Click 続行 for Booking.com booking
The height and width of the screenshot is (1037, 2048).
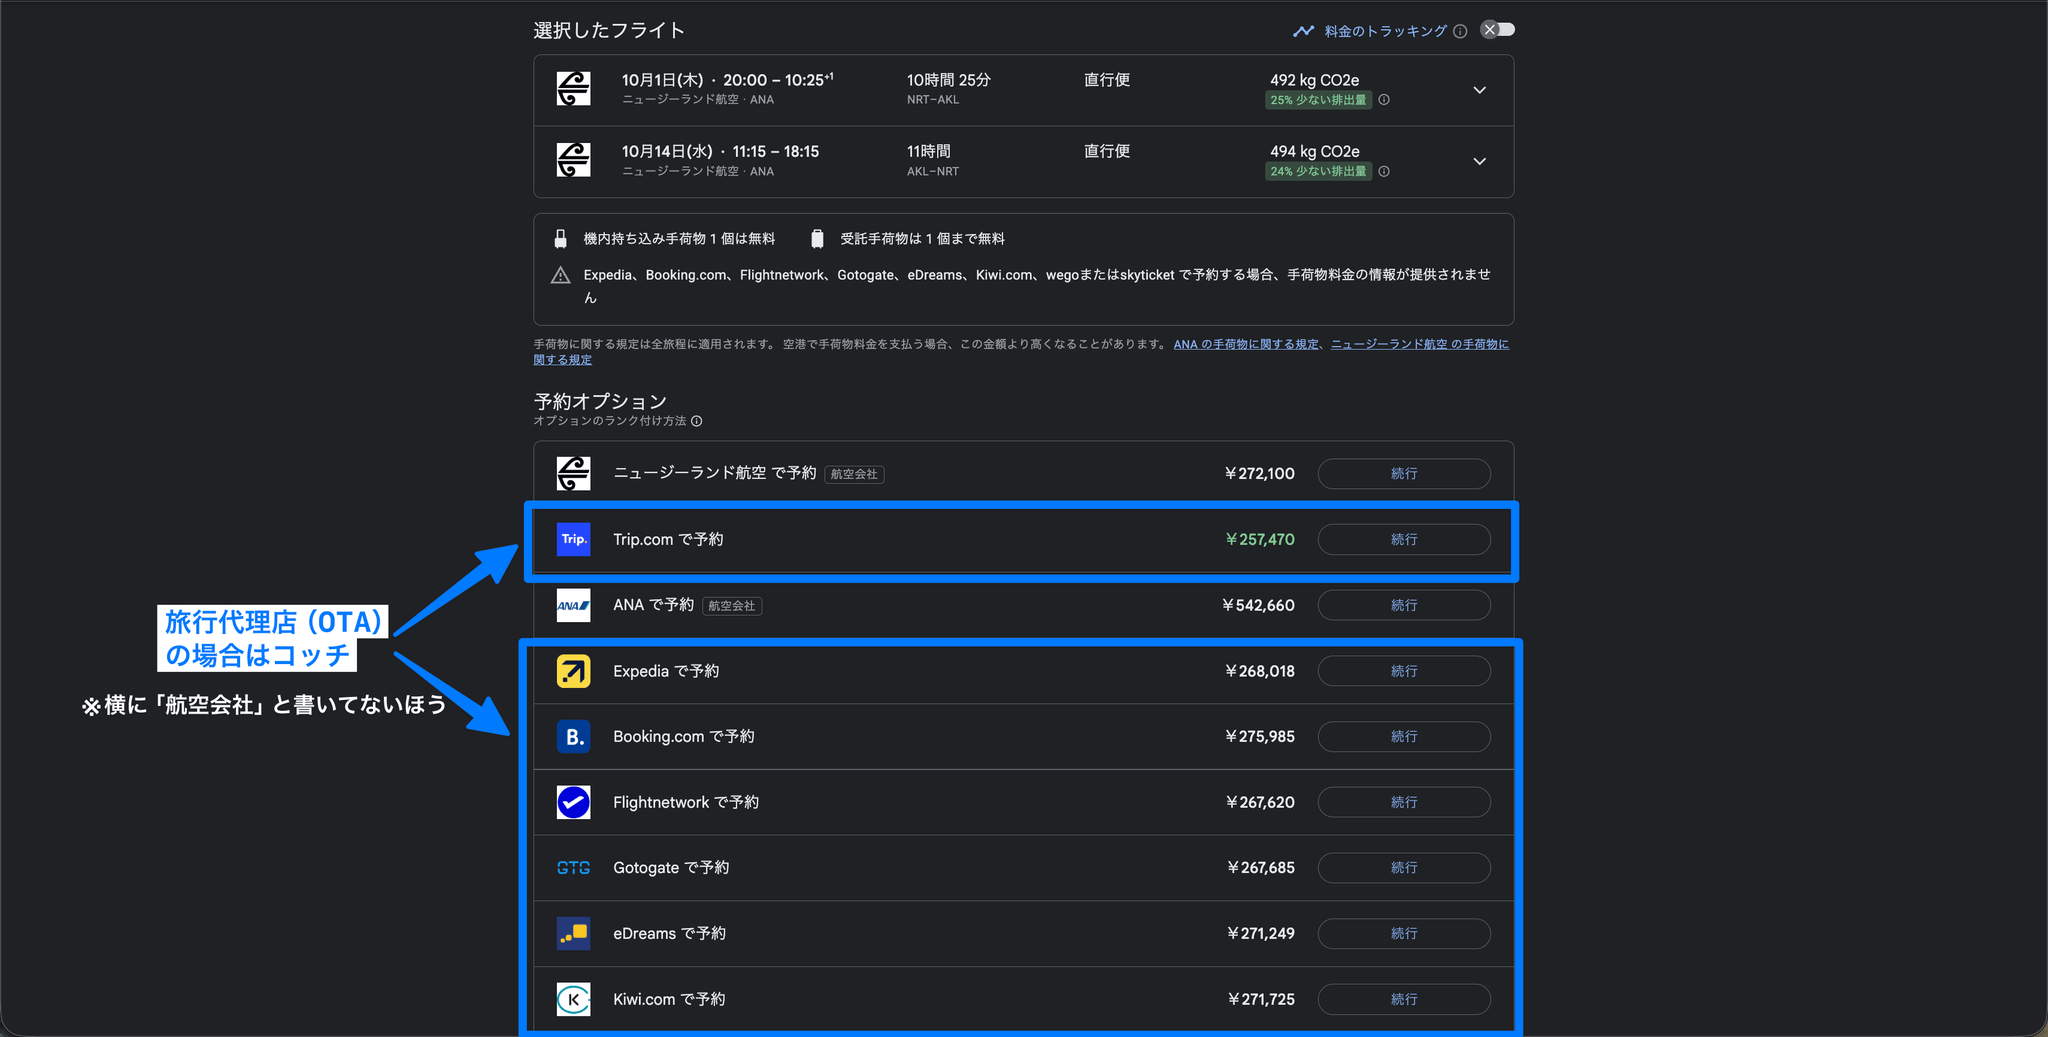pos(1404,736)
